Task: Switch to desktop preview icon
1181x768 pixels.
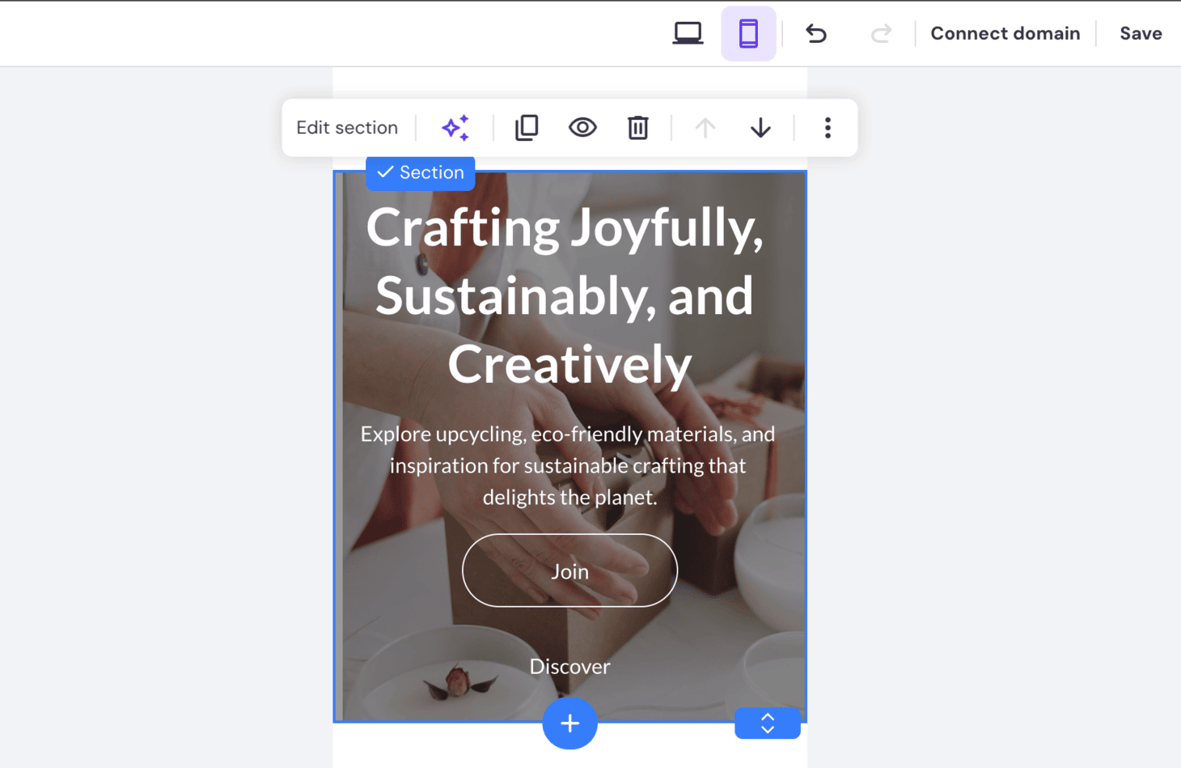Action: (x=688, y=32)
